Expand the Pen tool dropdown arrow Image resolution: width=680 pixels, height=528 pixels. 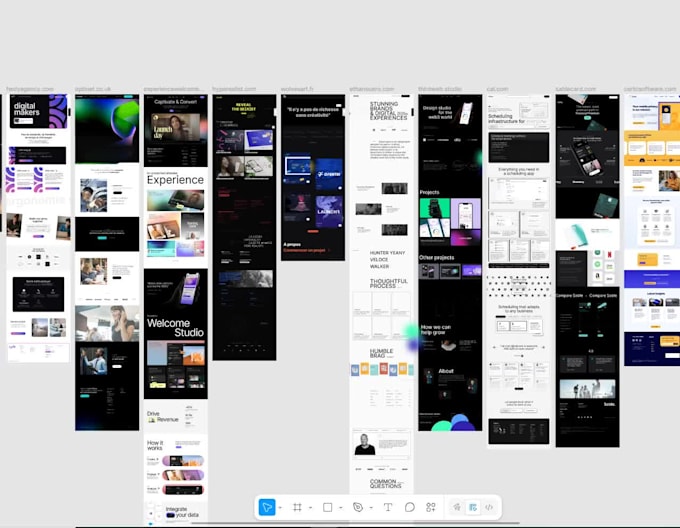(371, 508)
